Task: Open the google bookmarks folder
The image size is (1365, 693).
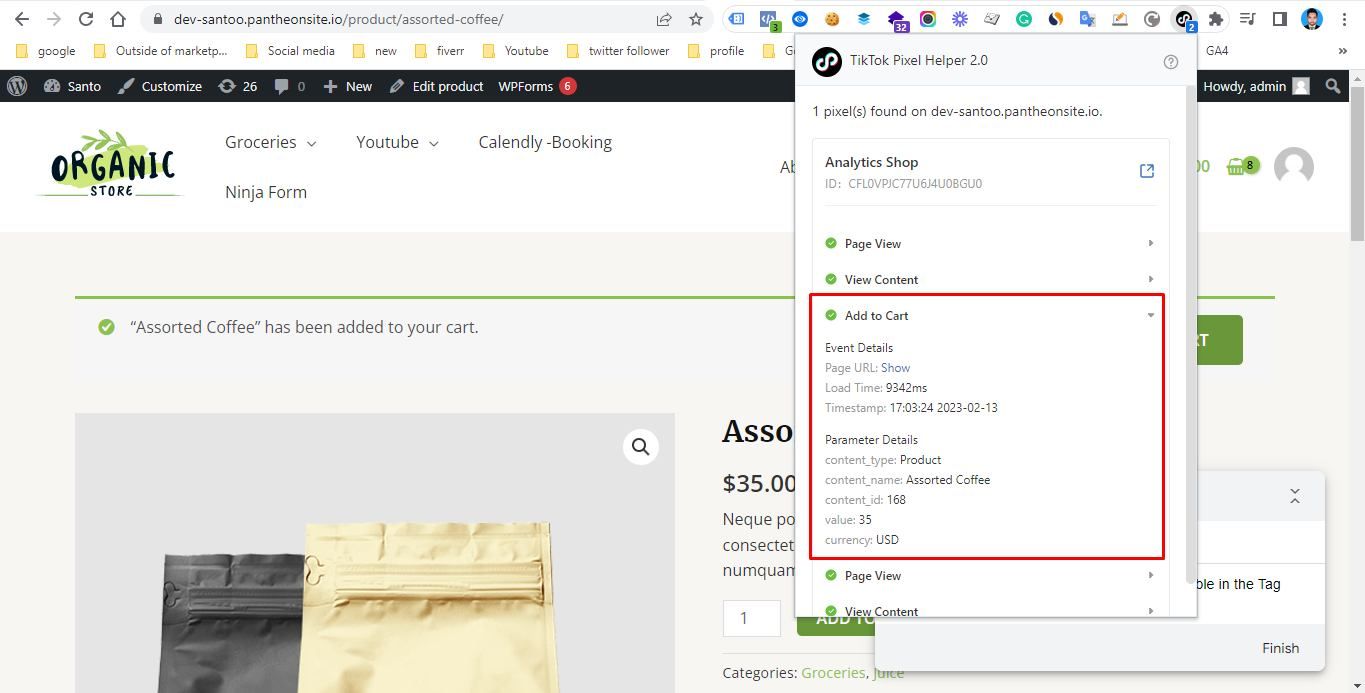Action: pos(46,51)
